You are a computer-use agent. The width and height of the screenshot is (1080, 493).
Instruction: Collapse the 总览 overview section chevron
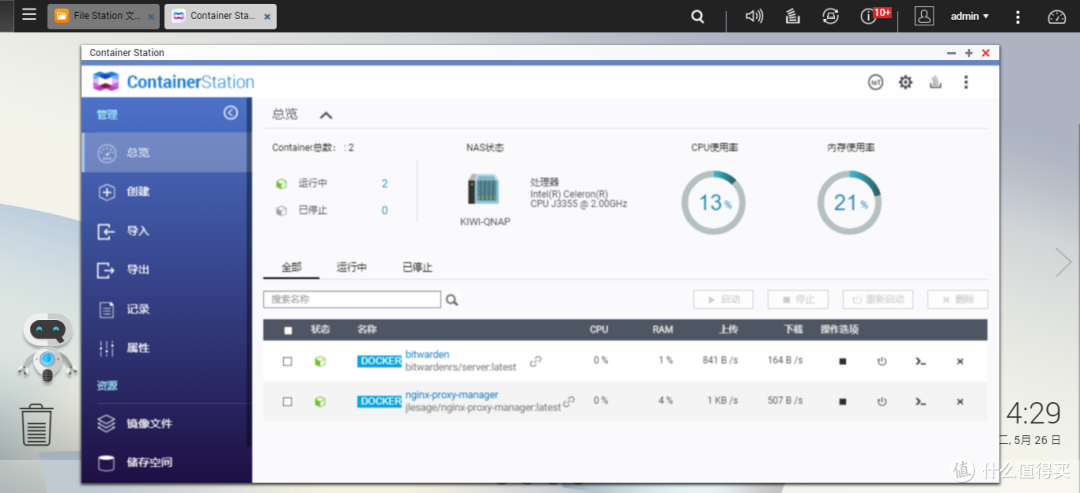click(x=326, y=116)
